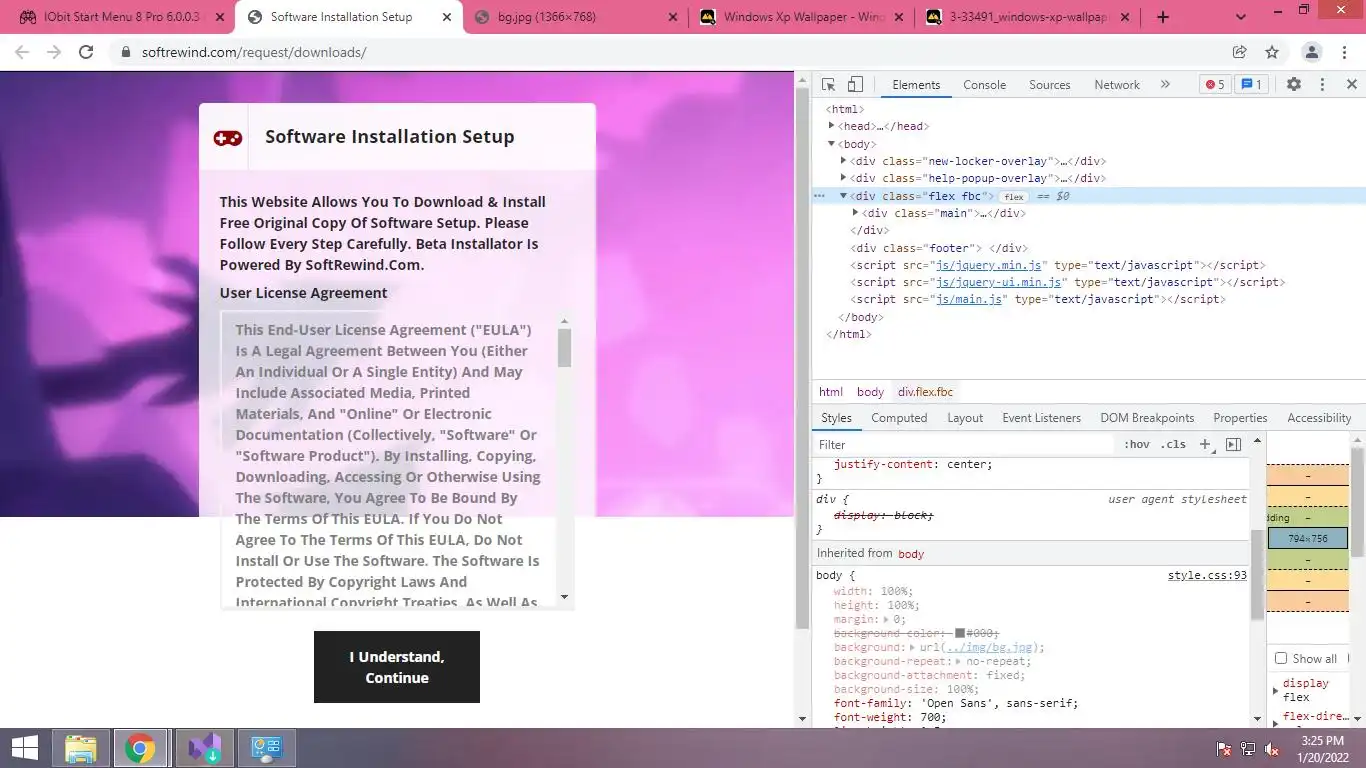
Task: Open DevTools settings gear
Action: click(1294, 85)
